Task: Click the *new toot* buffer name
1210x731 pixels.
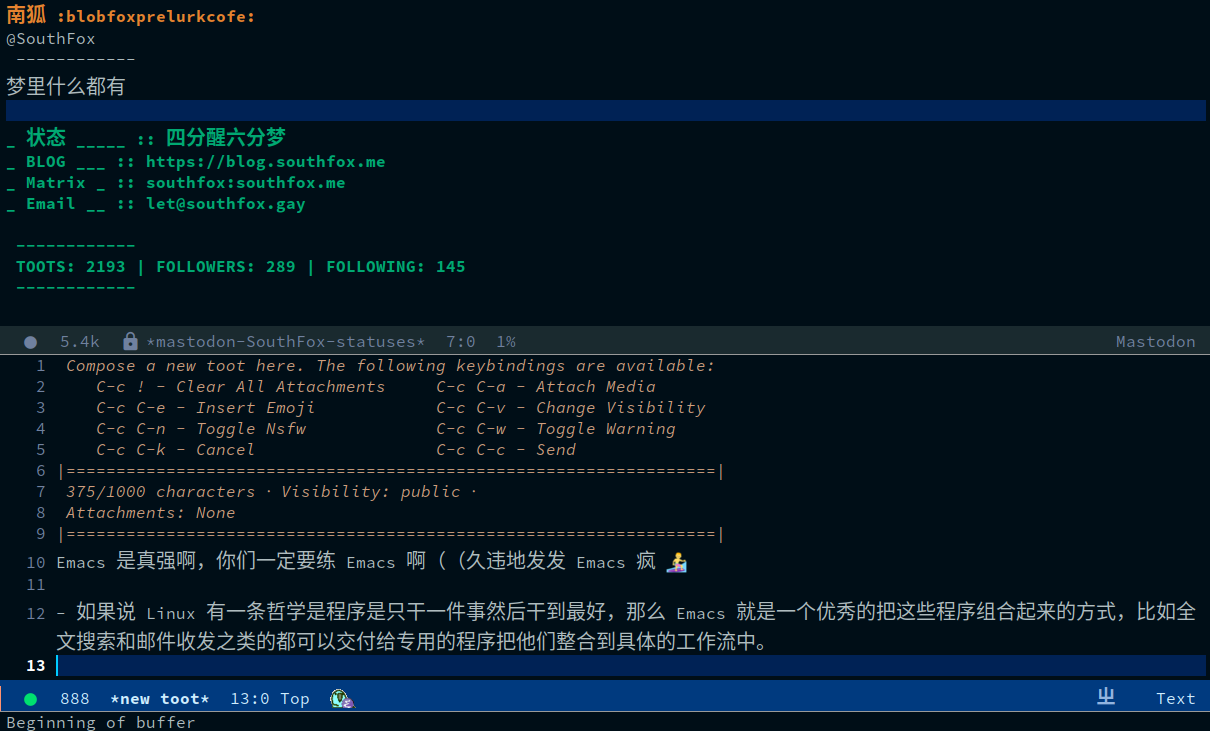Action: 160,699
